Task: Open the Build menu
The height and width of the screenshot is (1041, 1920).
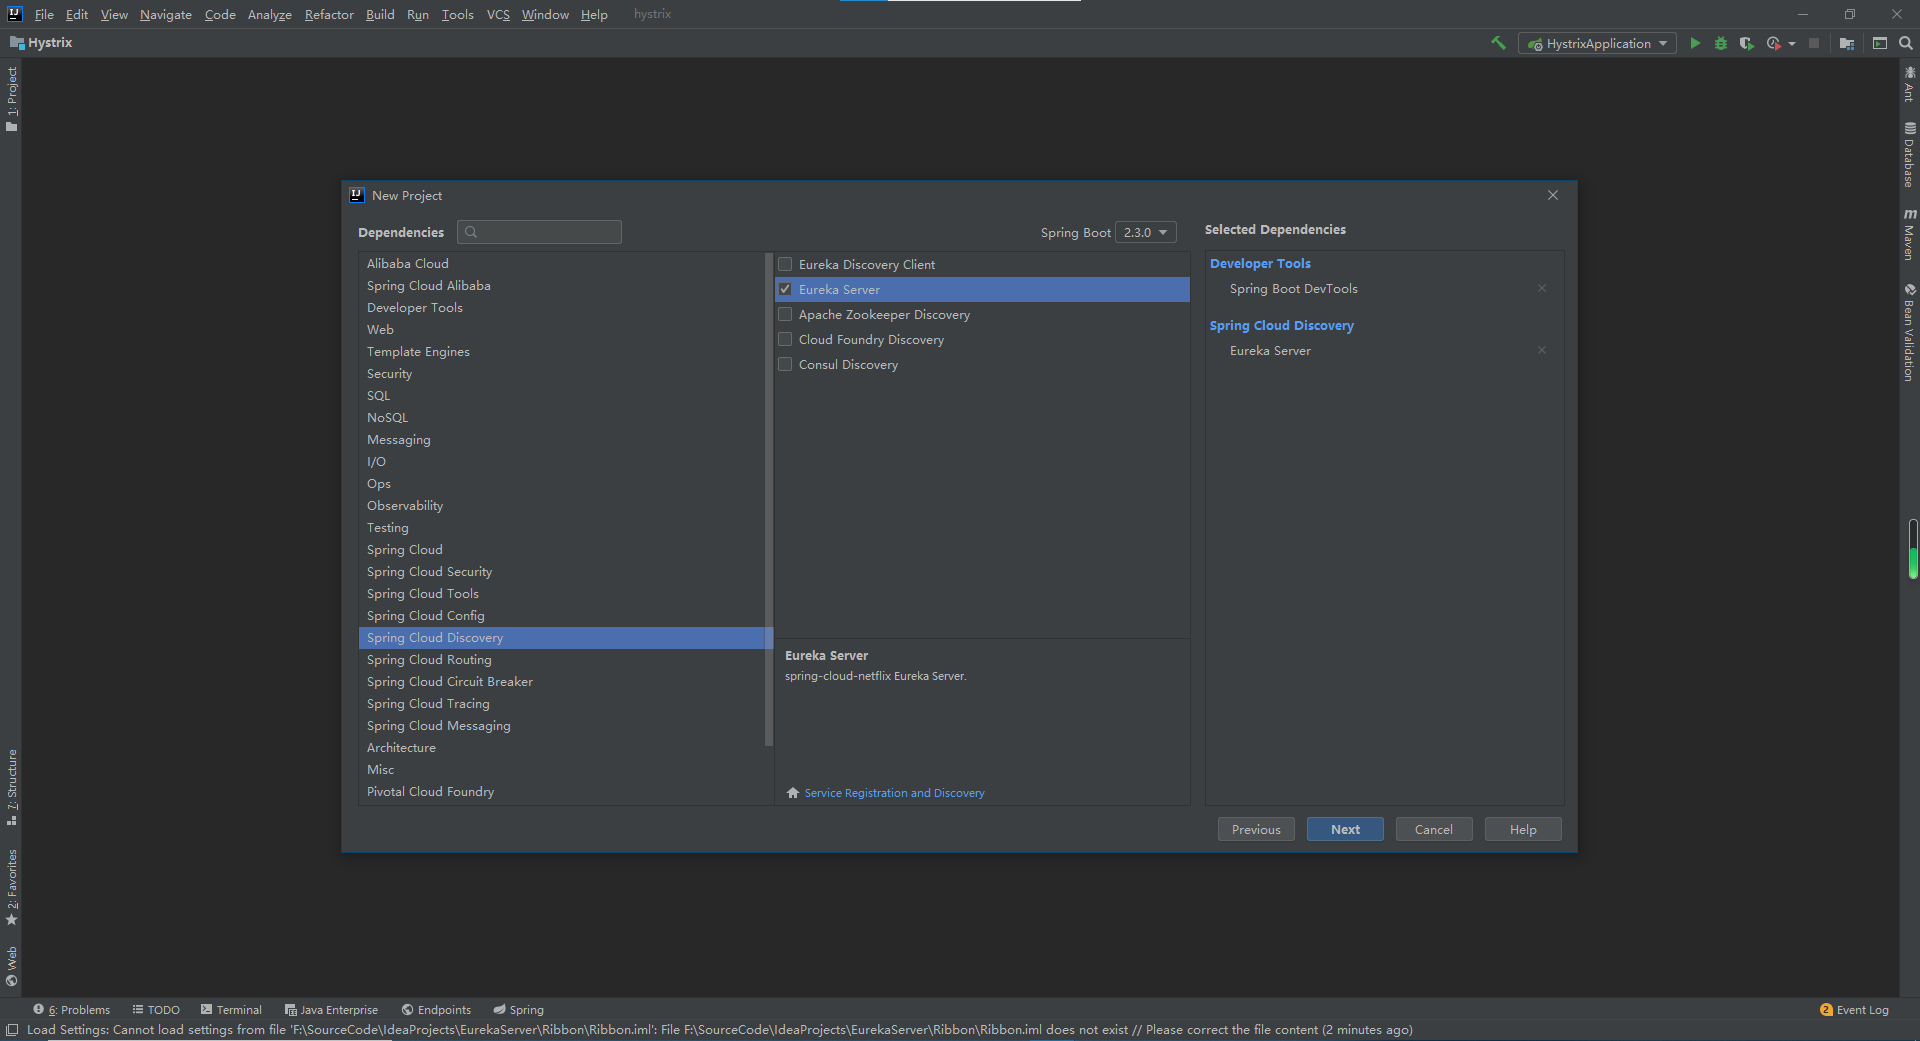Action: (x=380, y=14)
